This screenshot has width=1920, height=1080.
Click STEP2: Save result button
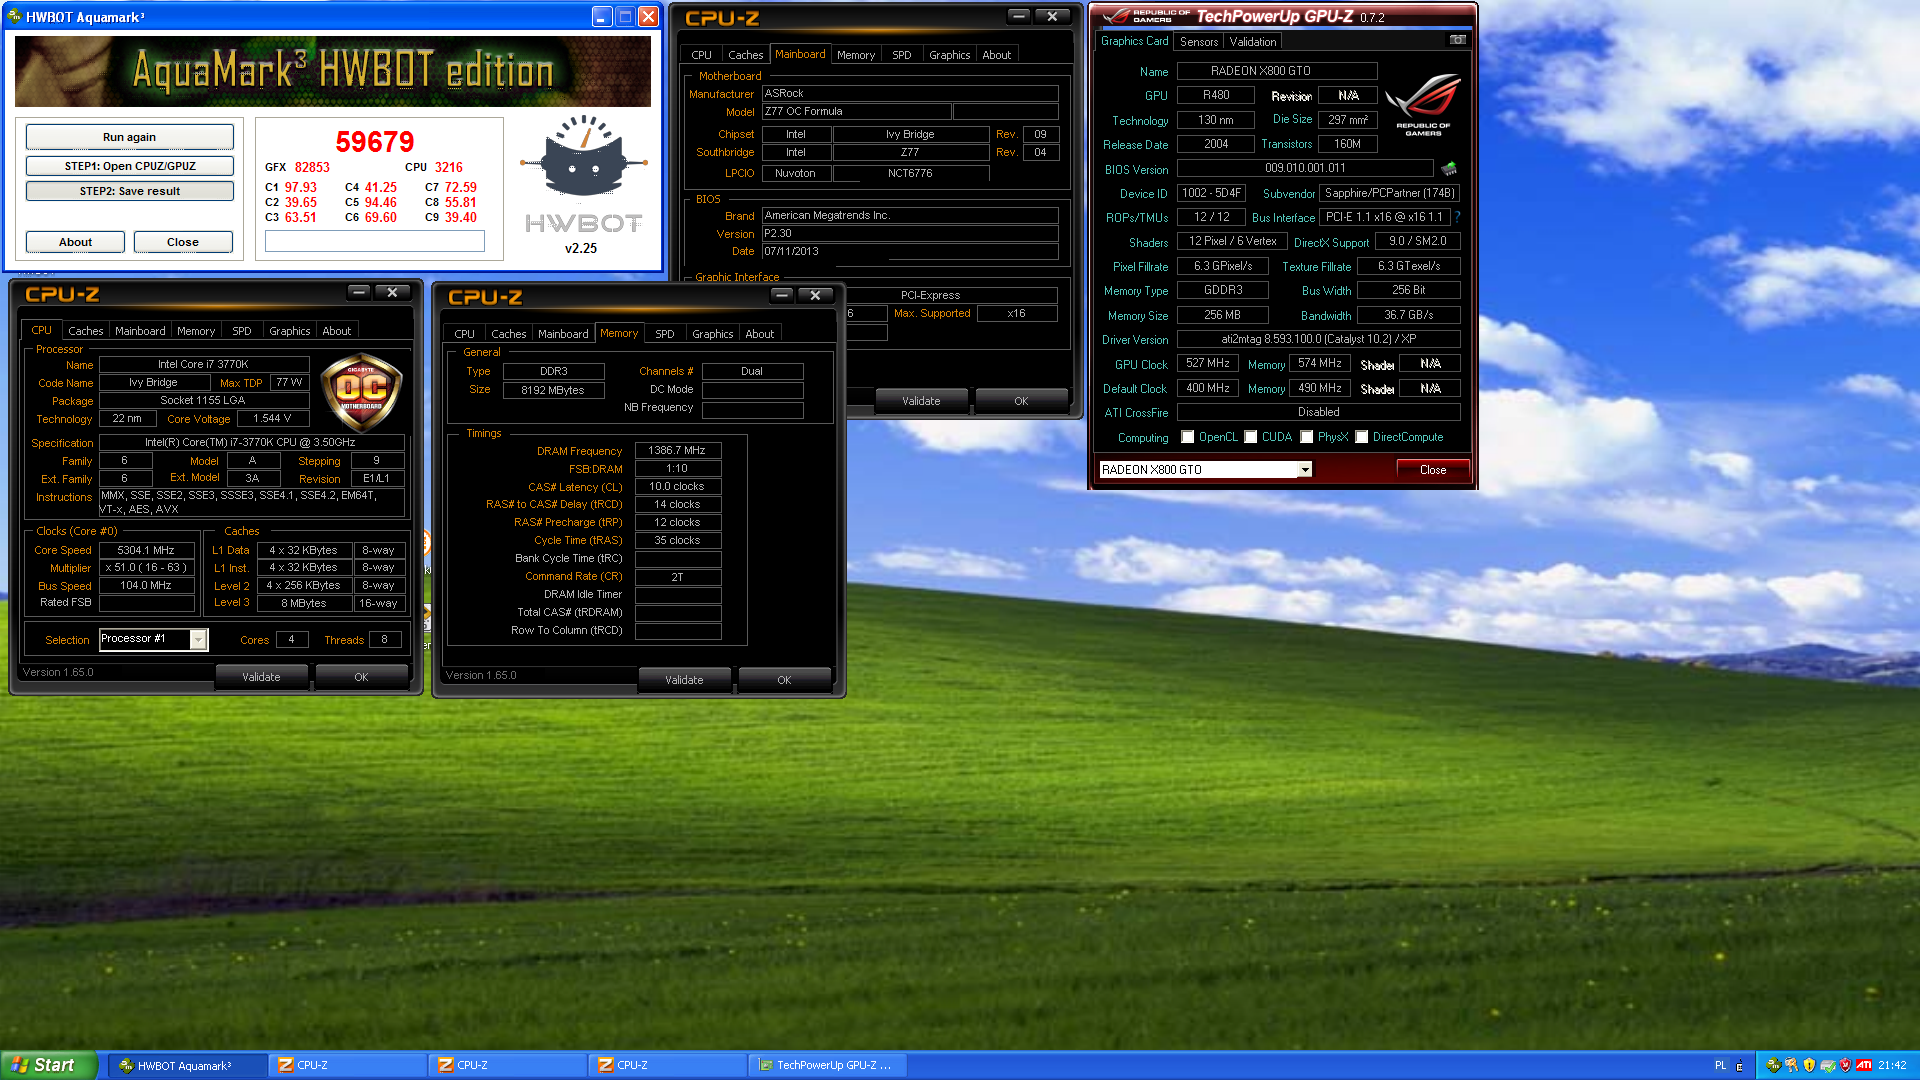130,191
